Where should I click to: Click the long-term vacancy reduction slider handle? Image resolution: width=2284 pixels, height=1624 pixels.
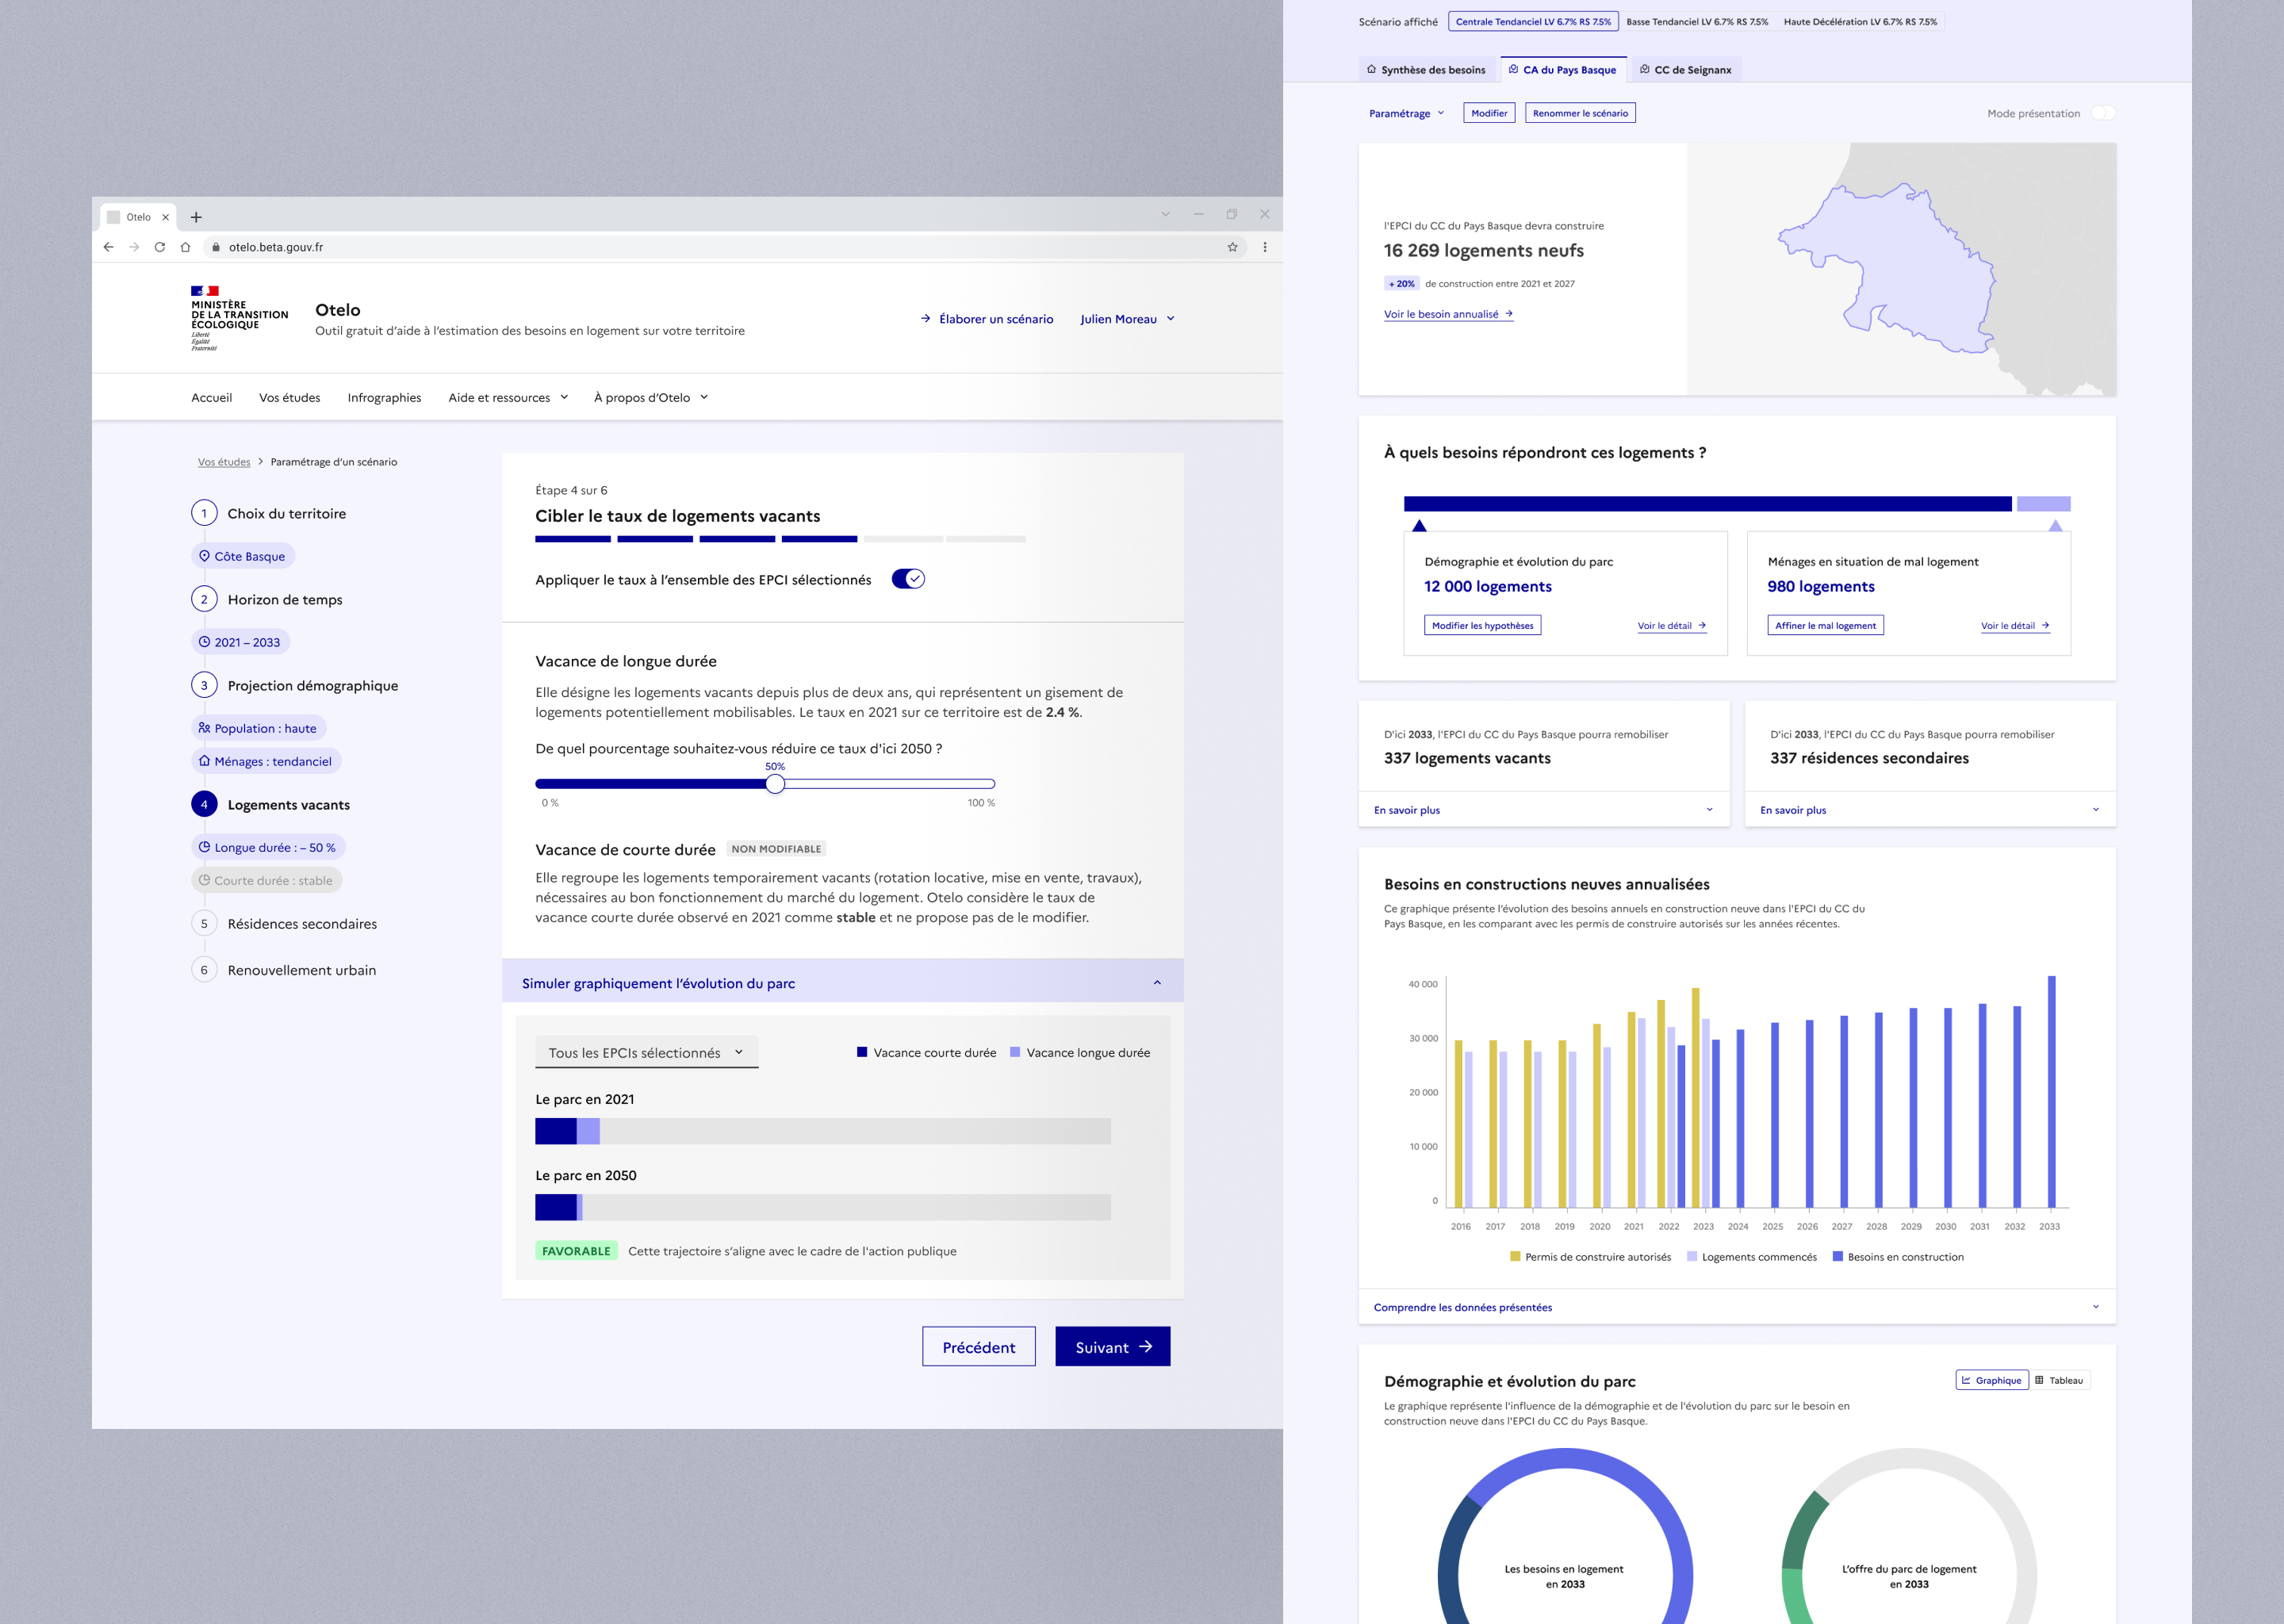[x=775, y=784]
